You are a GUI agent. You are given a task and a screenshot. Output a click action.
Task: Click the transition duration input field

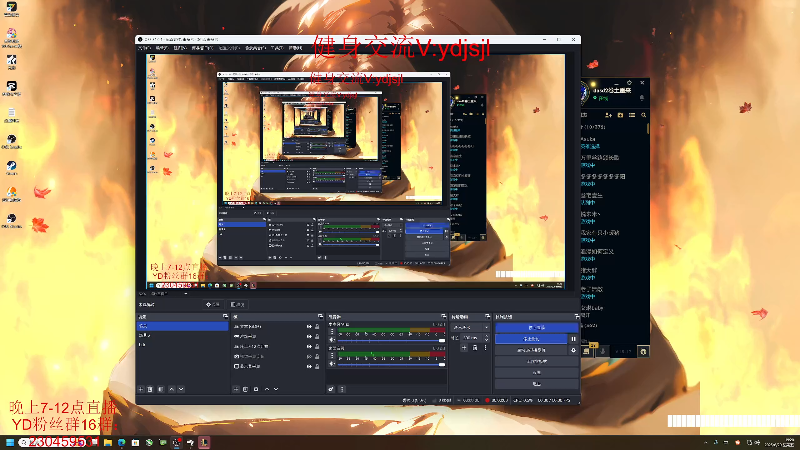[472, 338]
